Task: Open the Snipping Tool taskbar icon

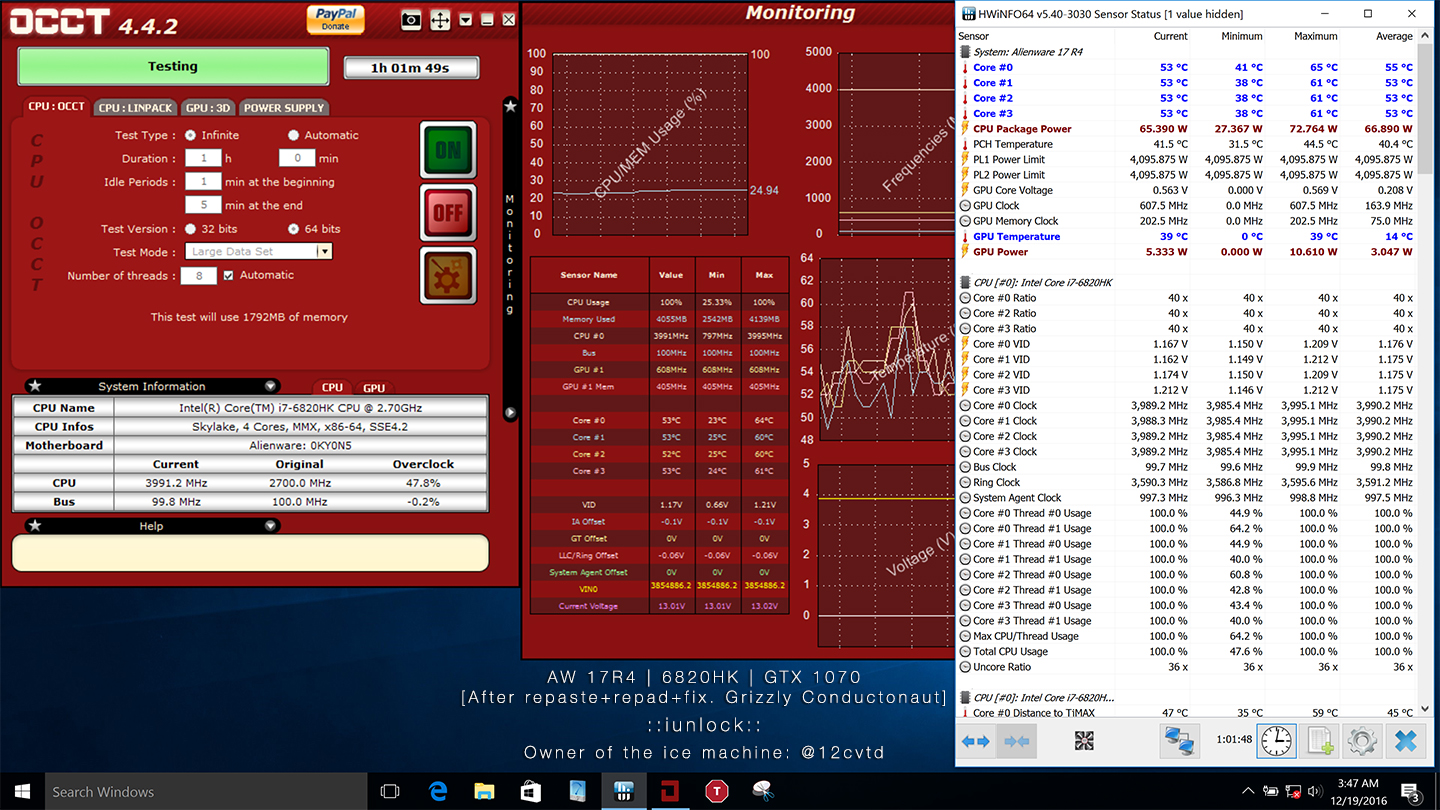Action: coord(763,791)
